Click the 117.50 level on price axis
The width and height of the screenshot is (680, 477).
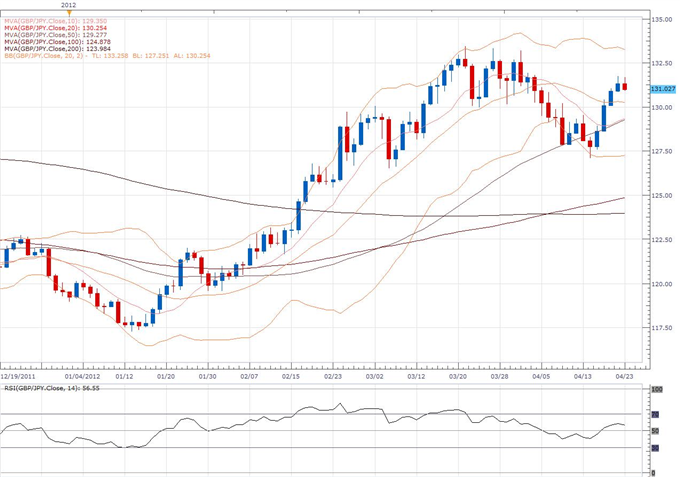click(x=661, y=327)
